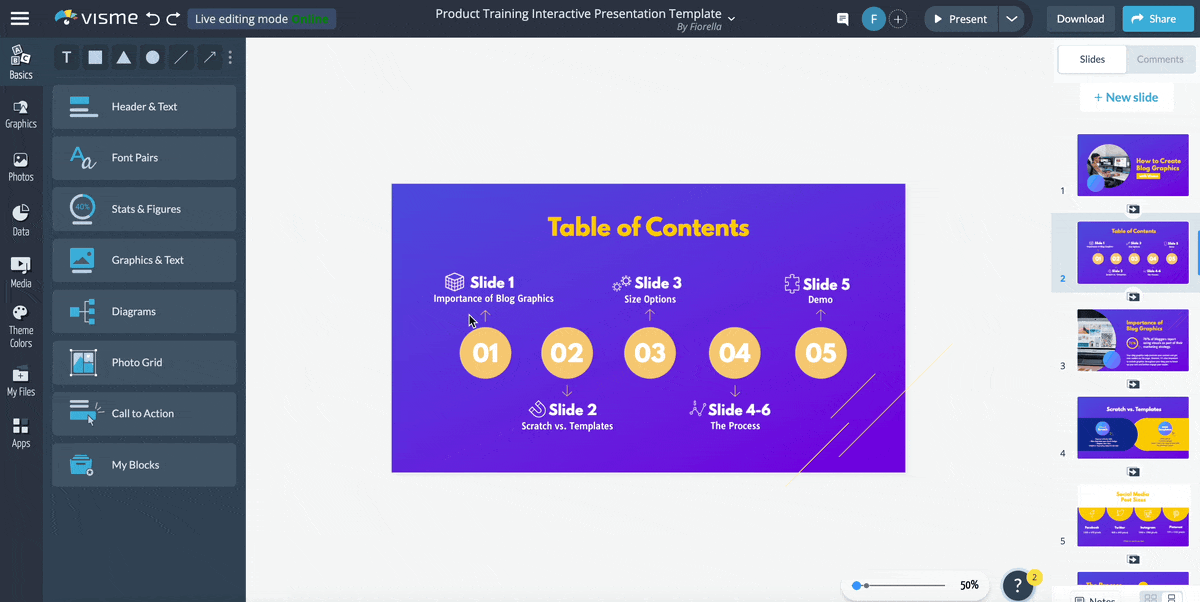Click the Download button

(1080, 18)
